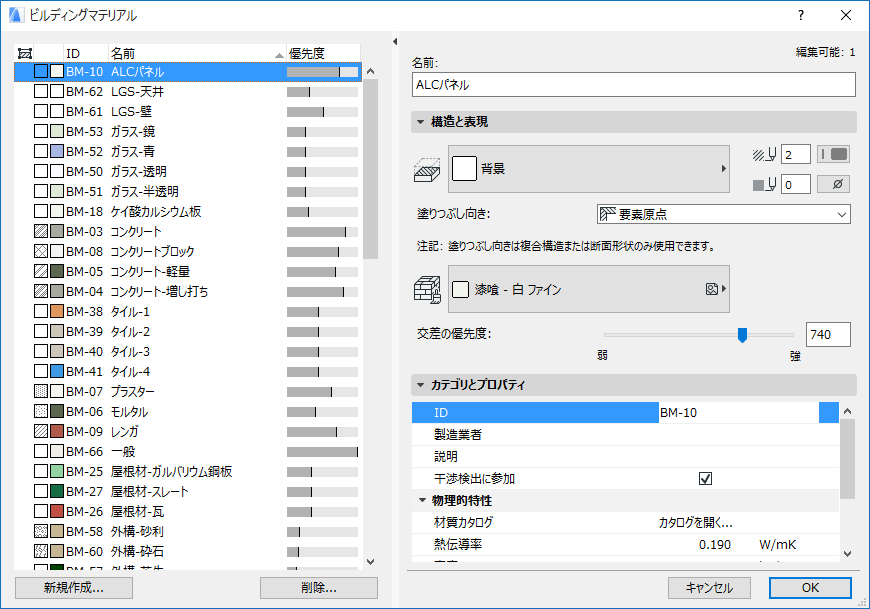Collapse the カテゴリとプロパティ section
This screenshot has width=870, height=609.
(421, 384)
